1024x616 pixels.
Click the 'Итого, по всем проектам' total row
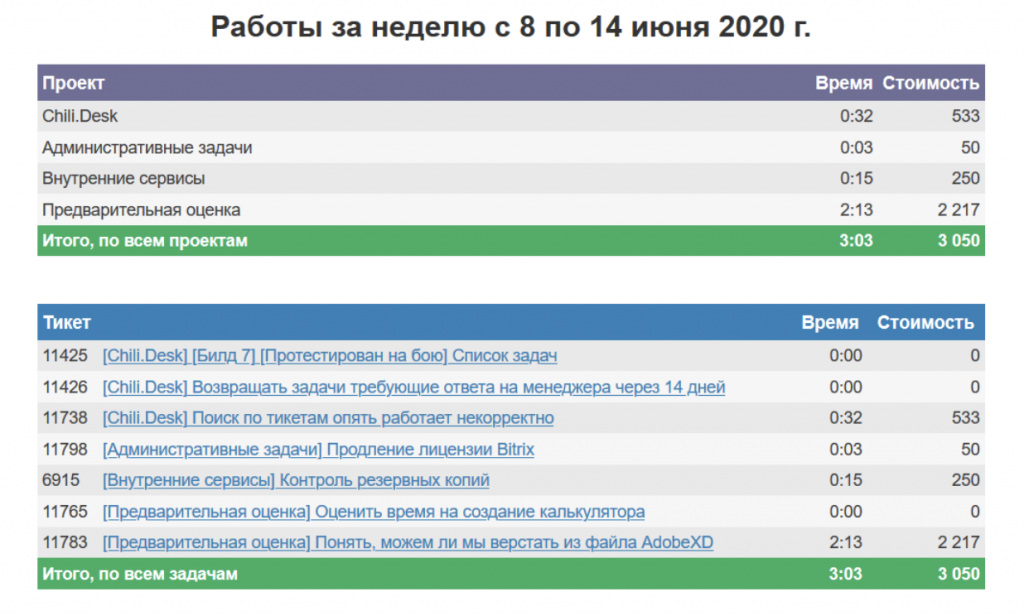(145, 241)
